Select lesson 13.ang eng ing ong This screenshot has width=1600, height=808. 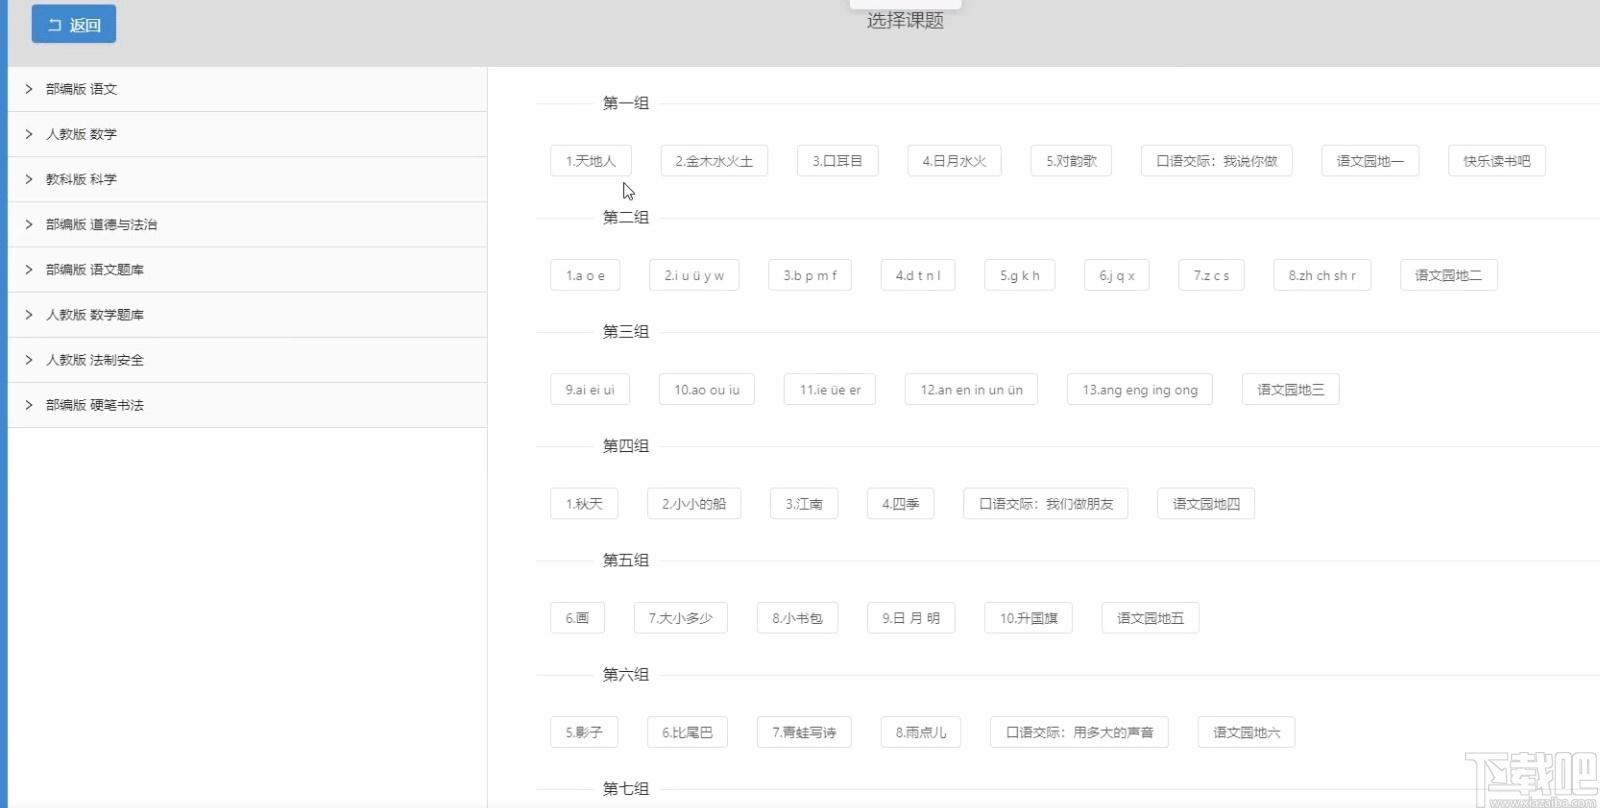[x=1140, y=390]
